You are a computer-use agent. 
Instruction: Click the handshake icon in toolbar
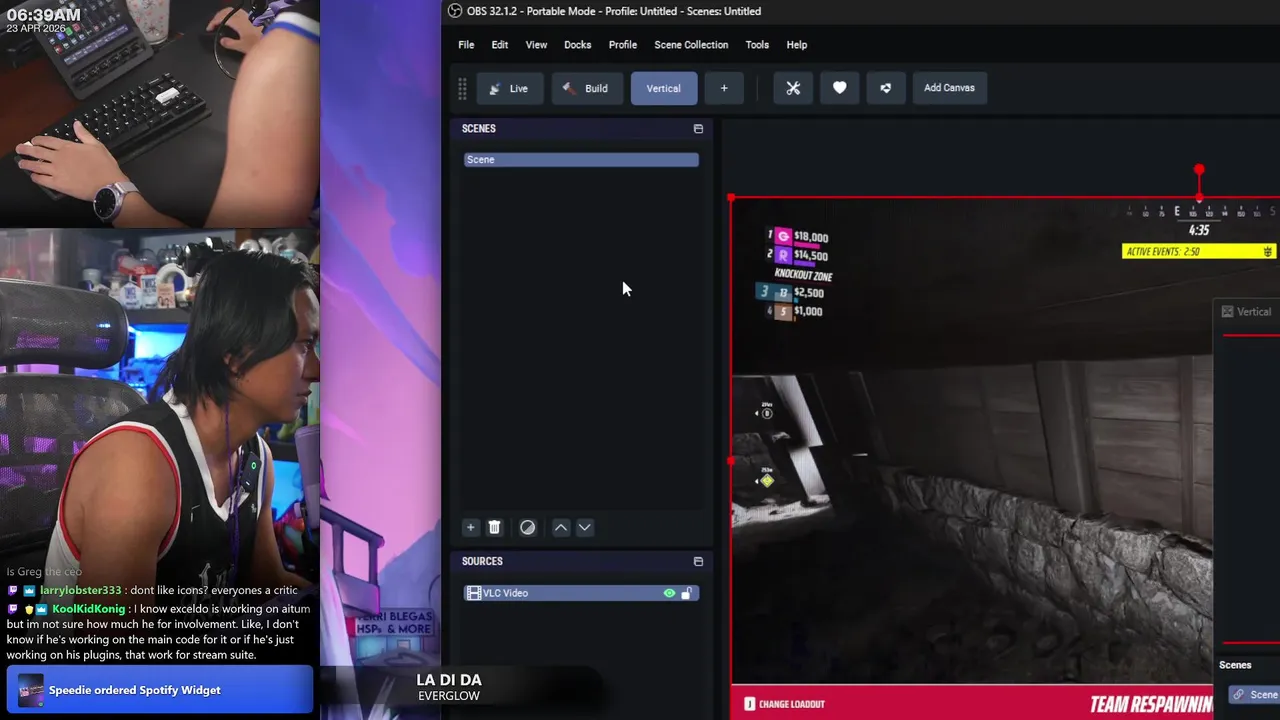885,88
